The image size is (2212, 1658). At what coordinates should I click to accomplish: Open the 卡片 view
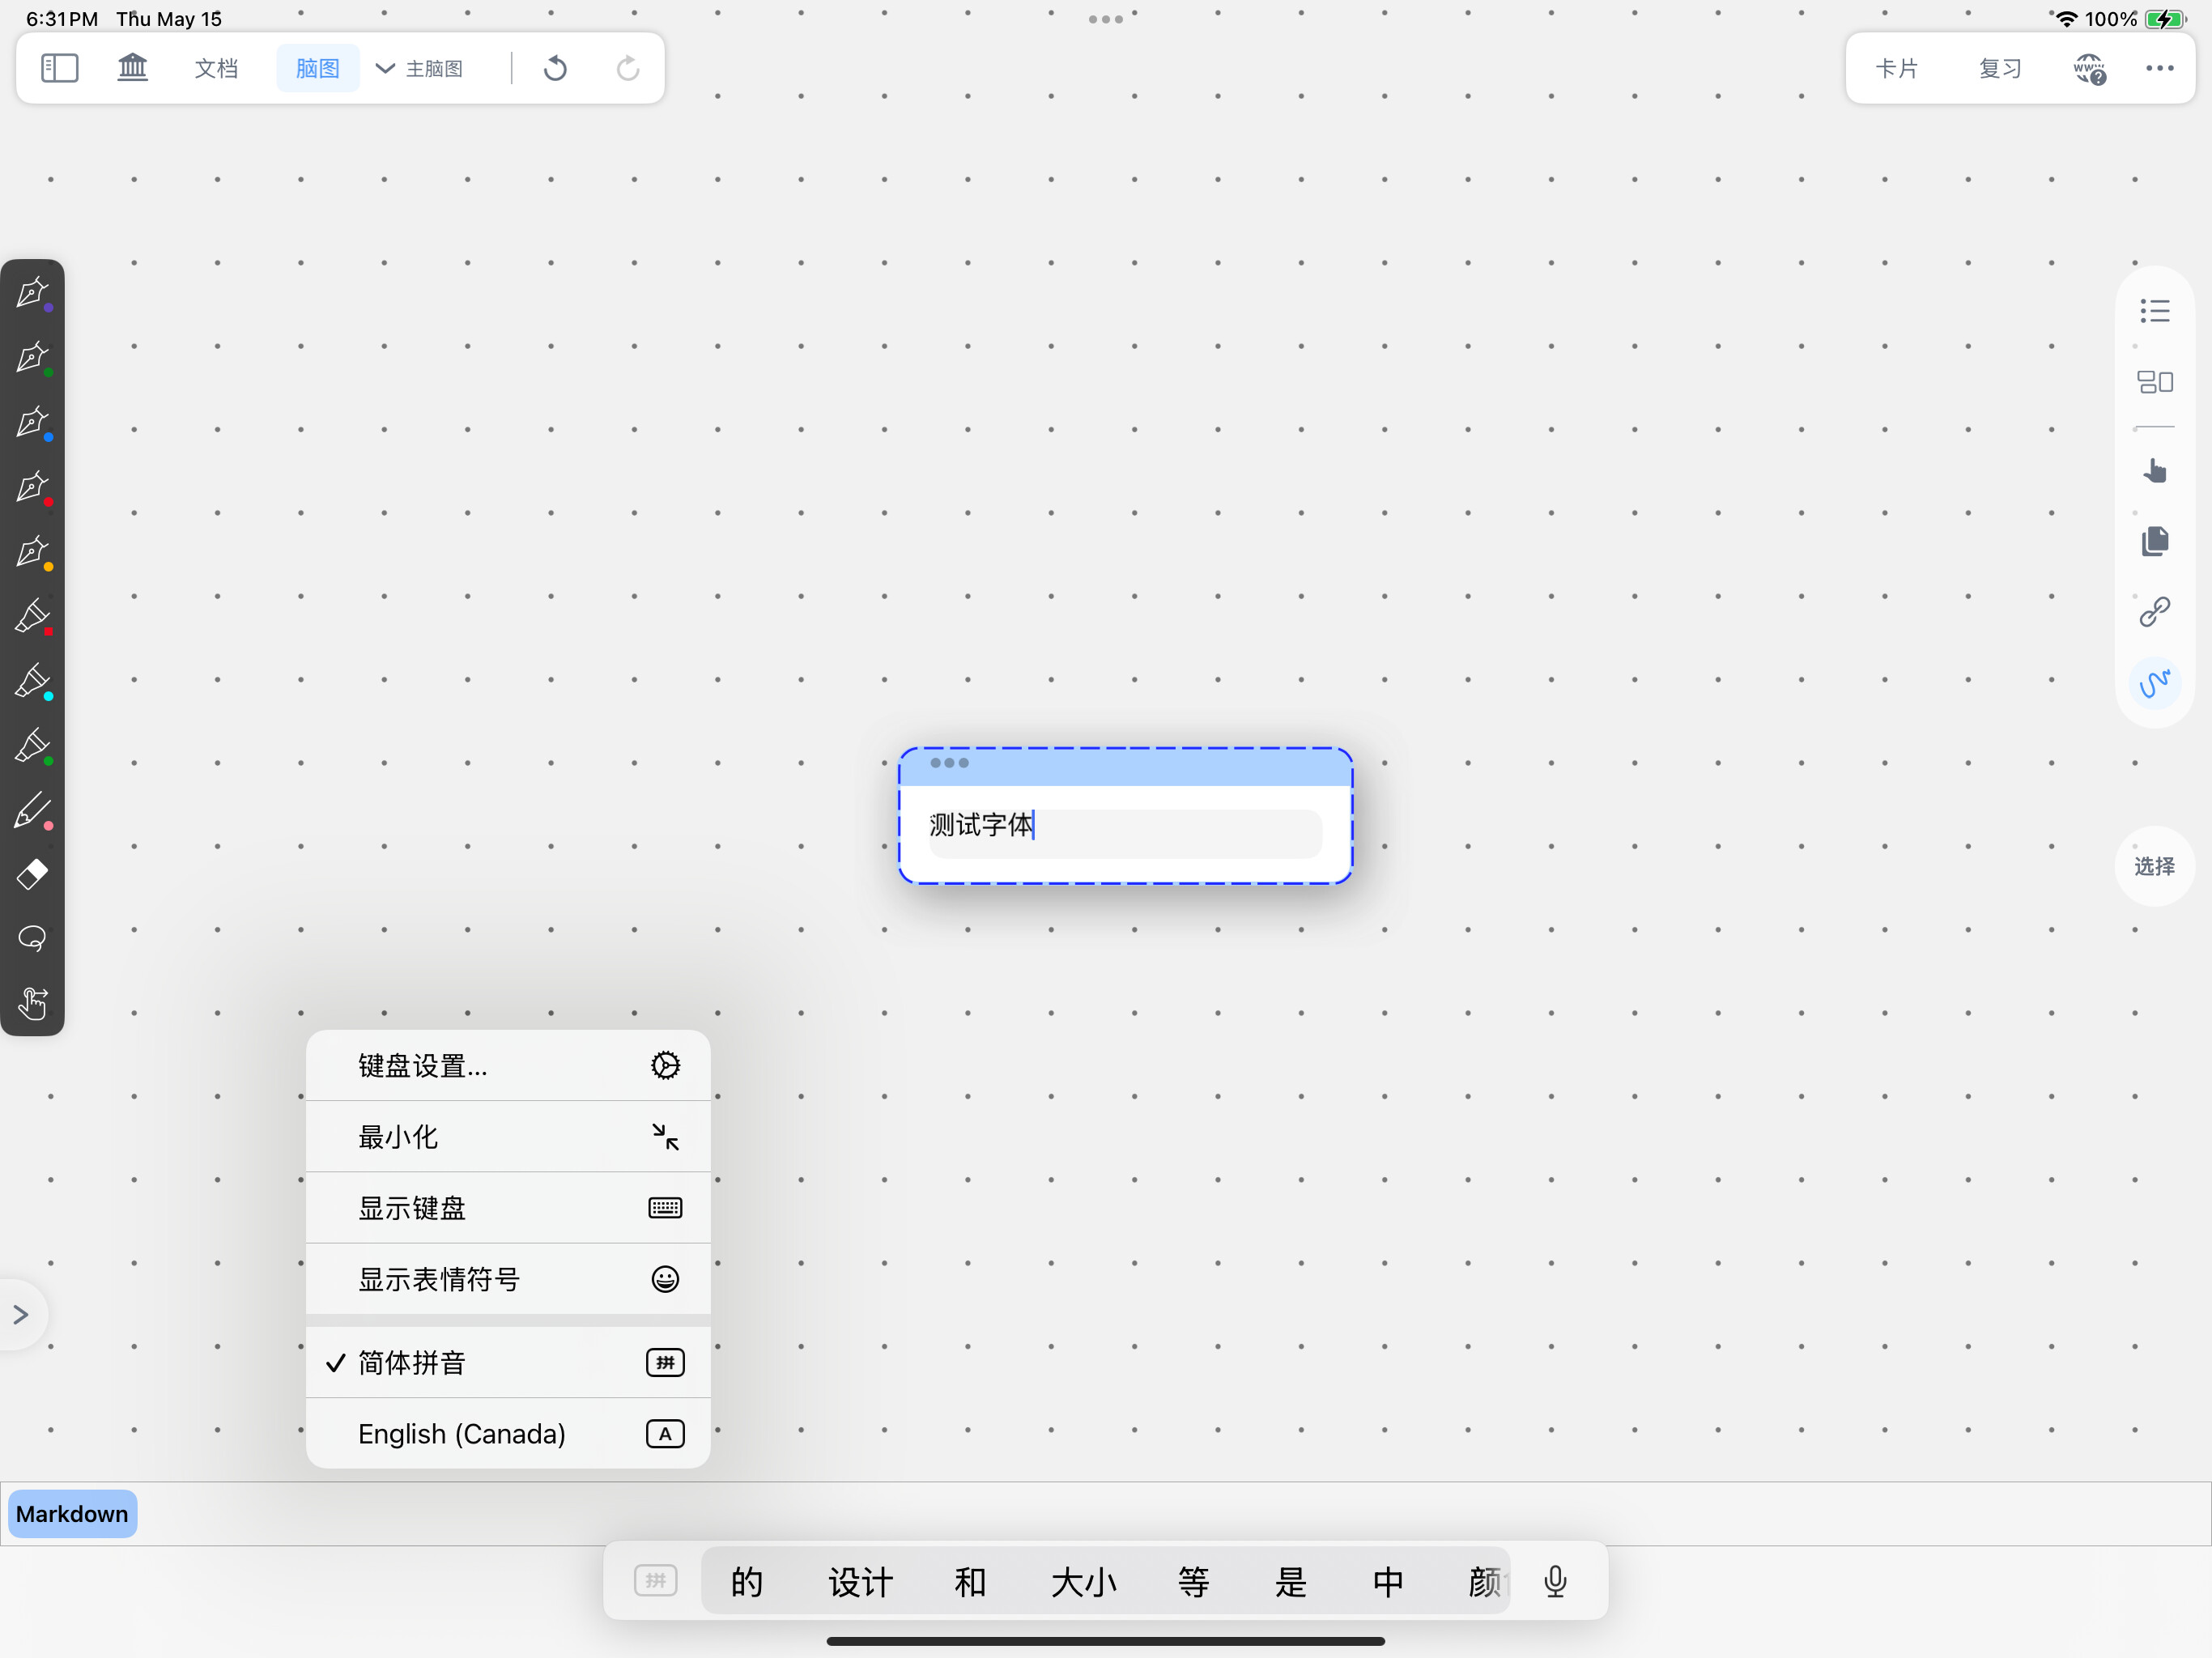click(1897, 68)
